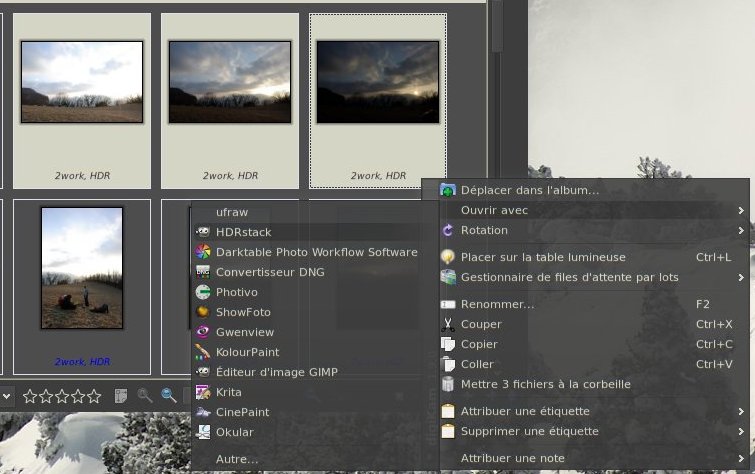Click the Copier icon
Viewport: 755px width, 474px height.
pyautogui.click(x=448, y=344)
